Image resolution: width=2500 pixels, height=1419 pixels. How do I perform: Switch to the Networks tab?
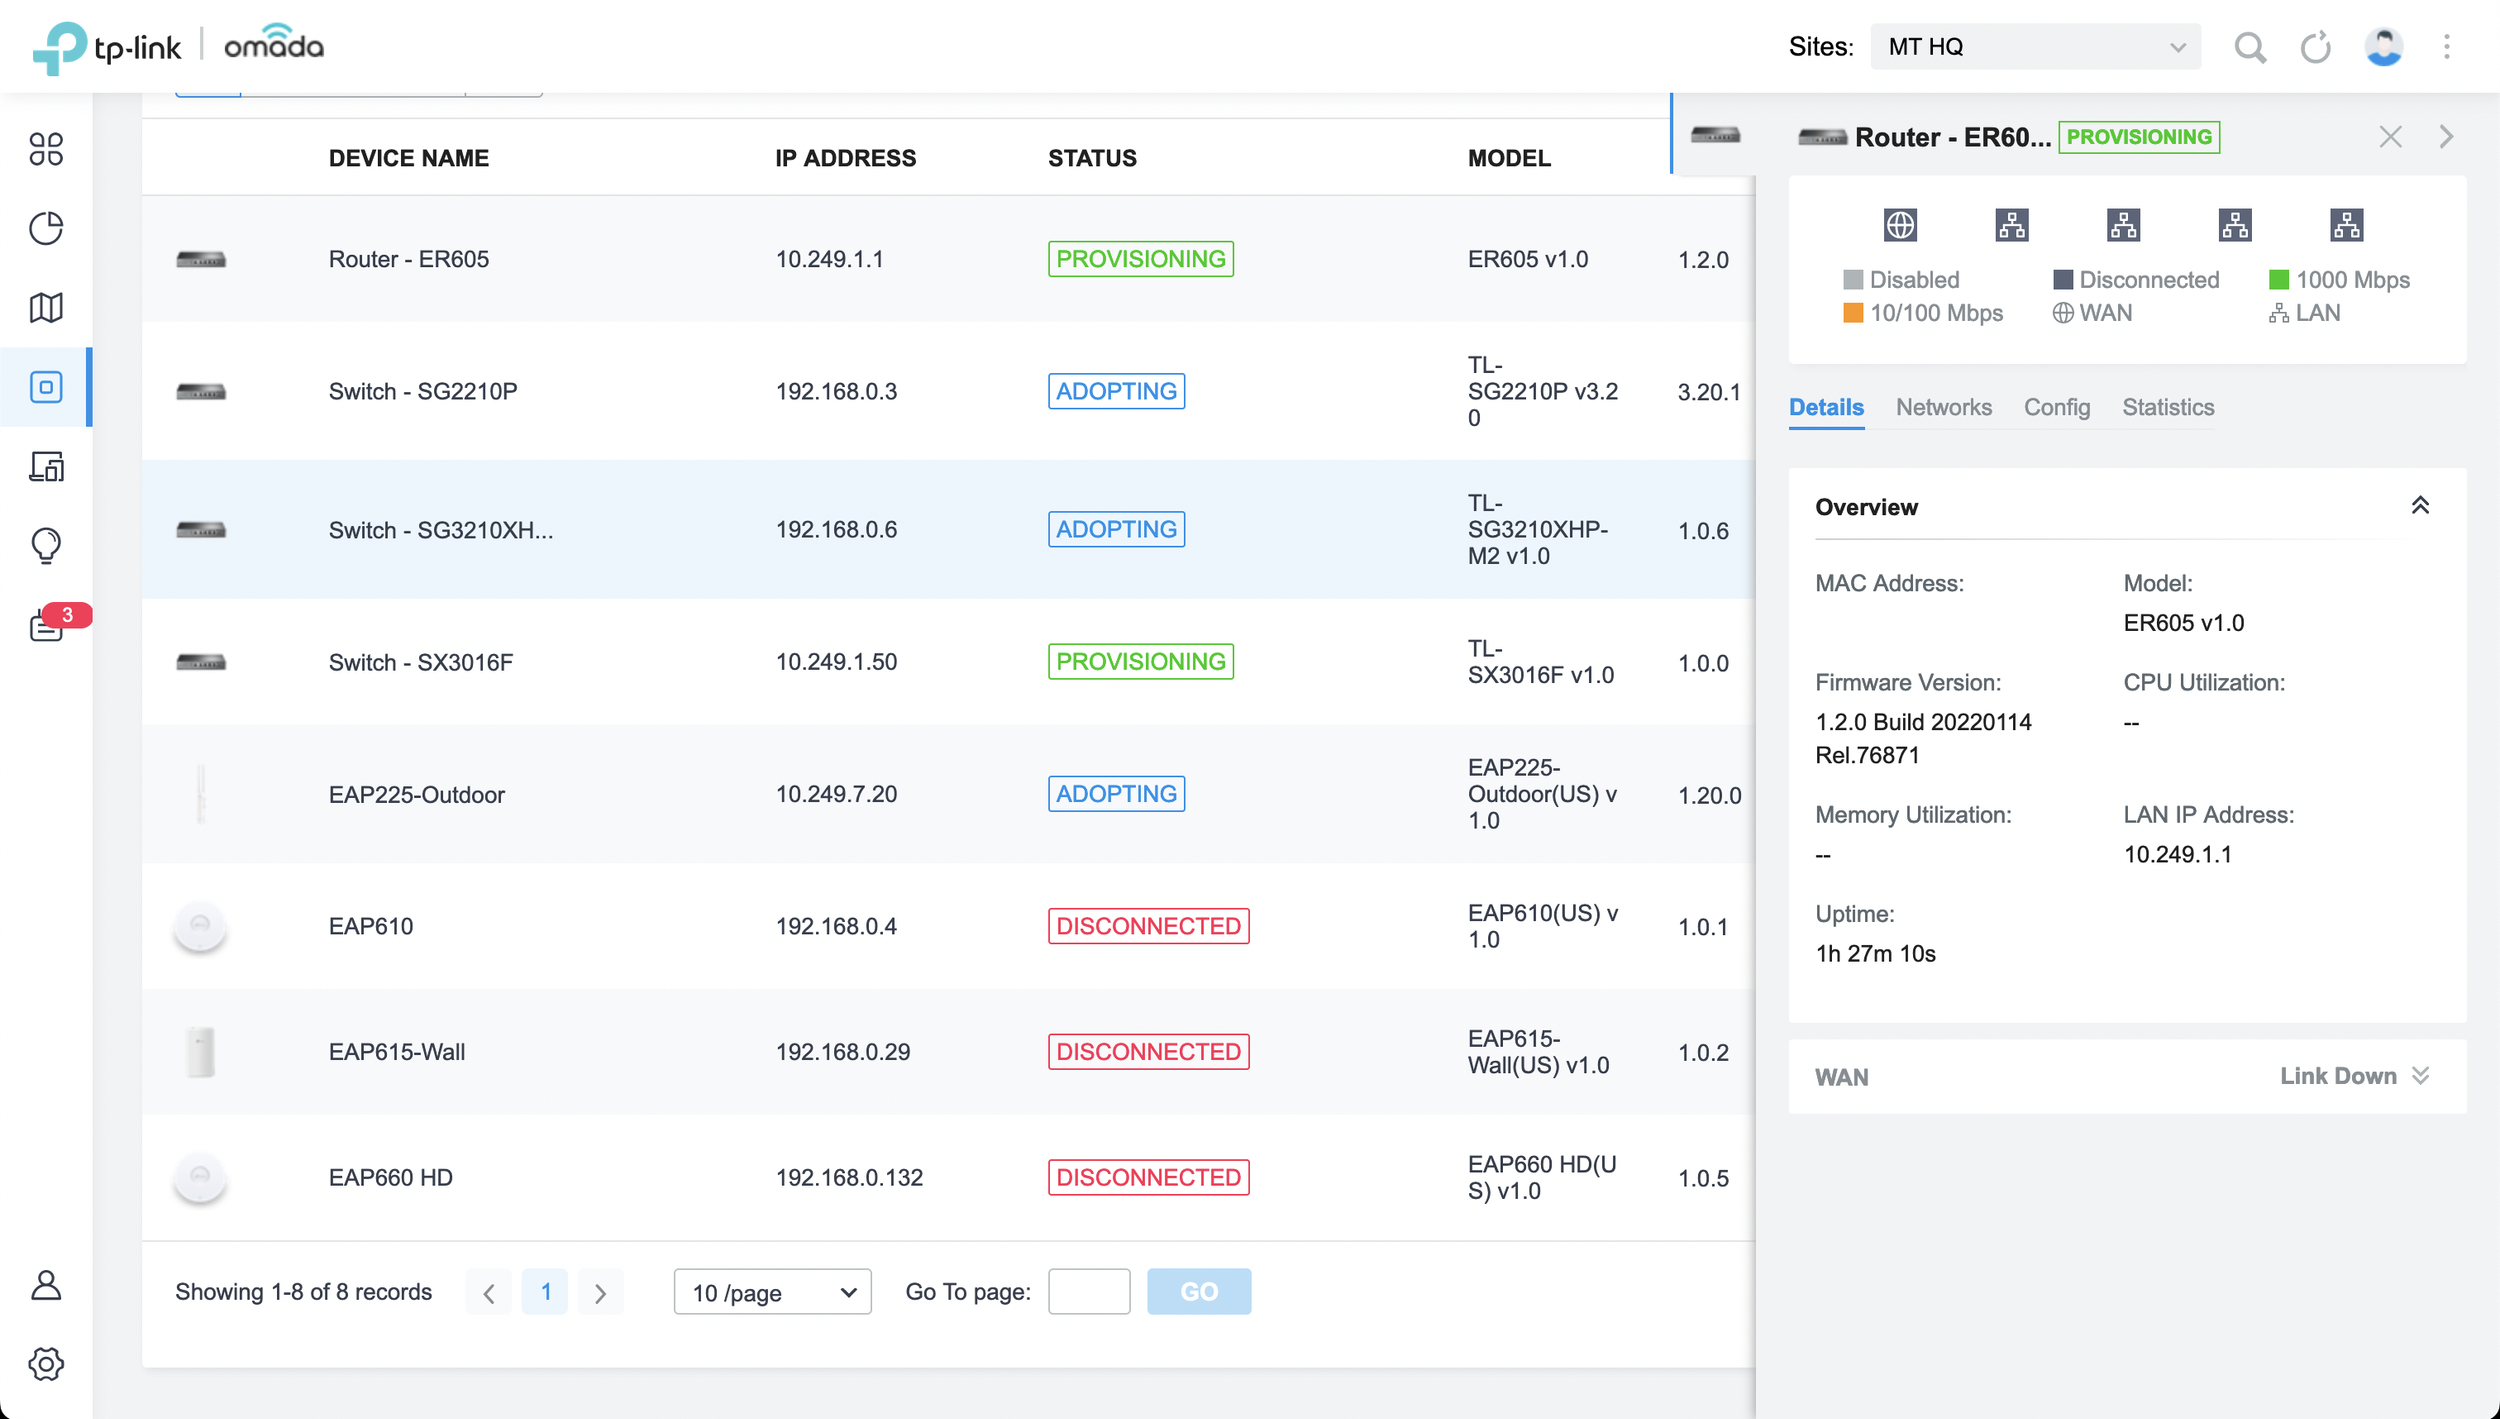[x=1943, y=407]
